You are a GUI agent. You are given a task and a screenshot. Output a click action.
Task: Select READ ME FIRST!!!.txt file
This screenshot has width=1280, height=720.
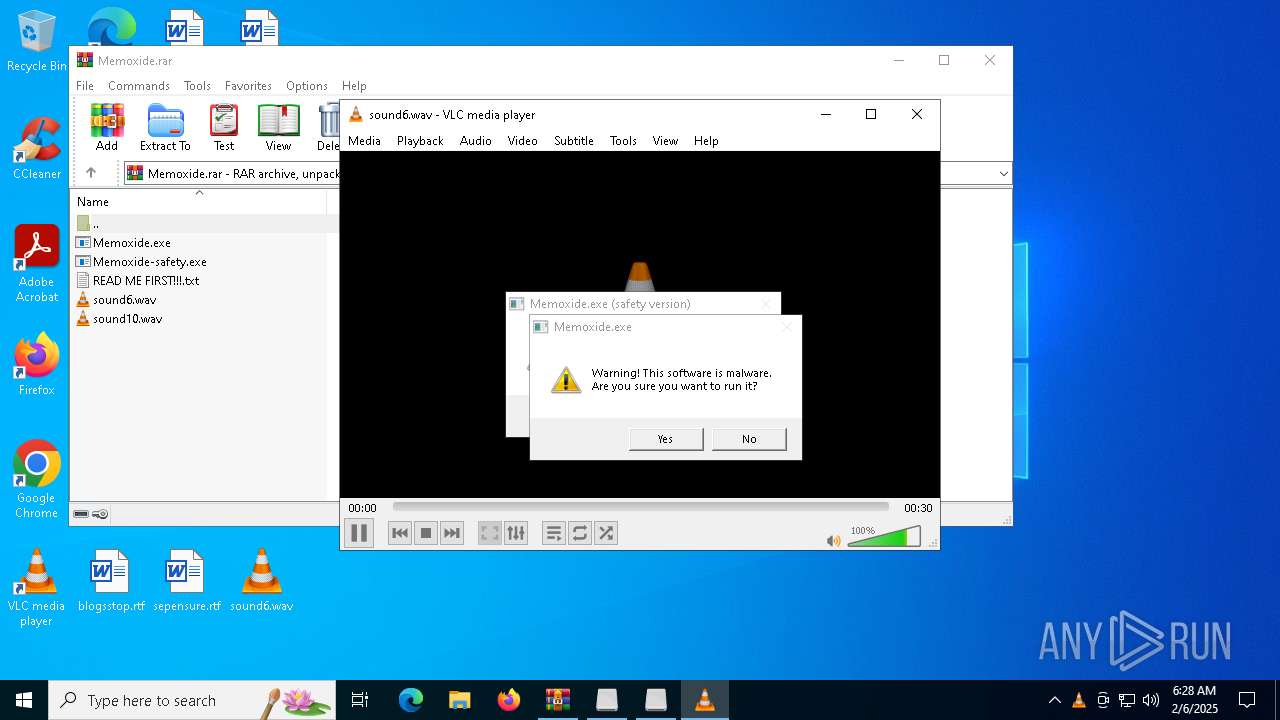point(145,281)
